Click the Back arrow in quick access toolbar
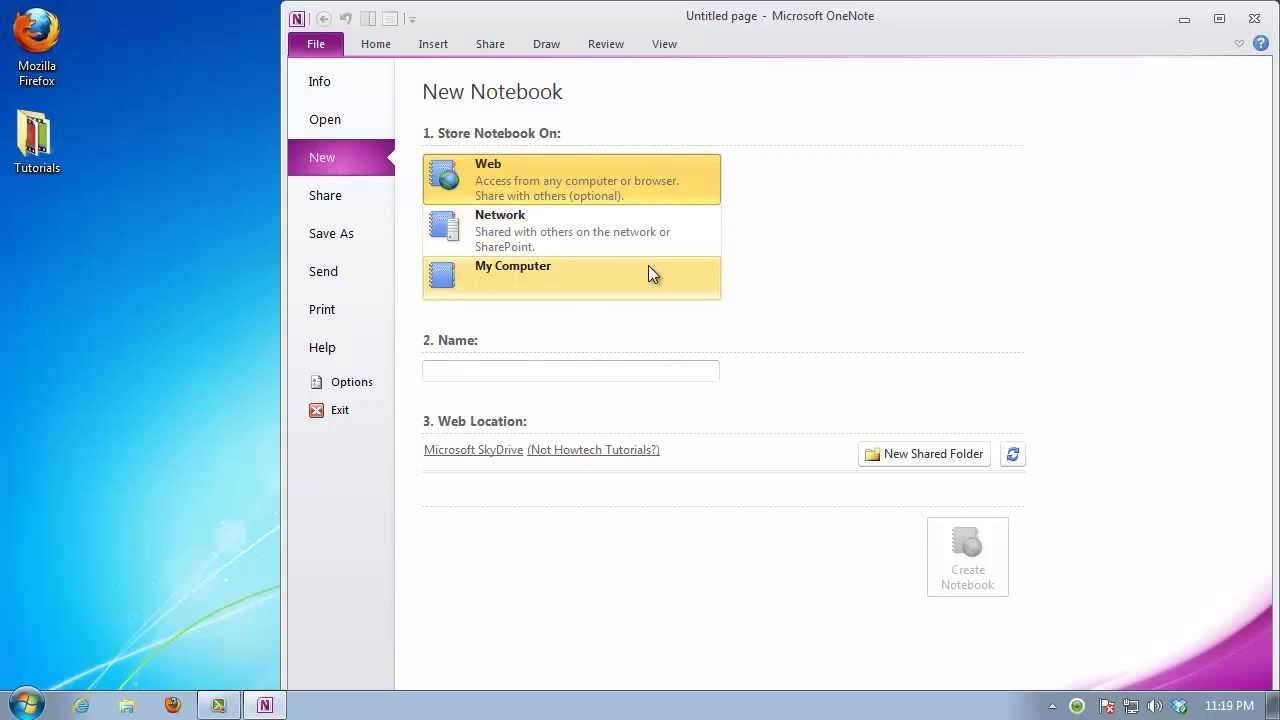1280x720 pixels. point(324,18)
